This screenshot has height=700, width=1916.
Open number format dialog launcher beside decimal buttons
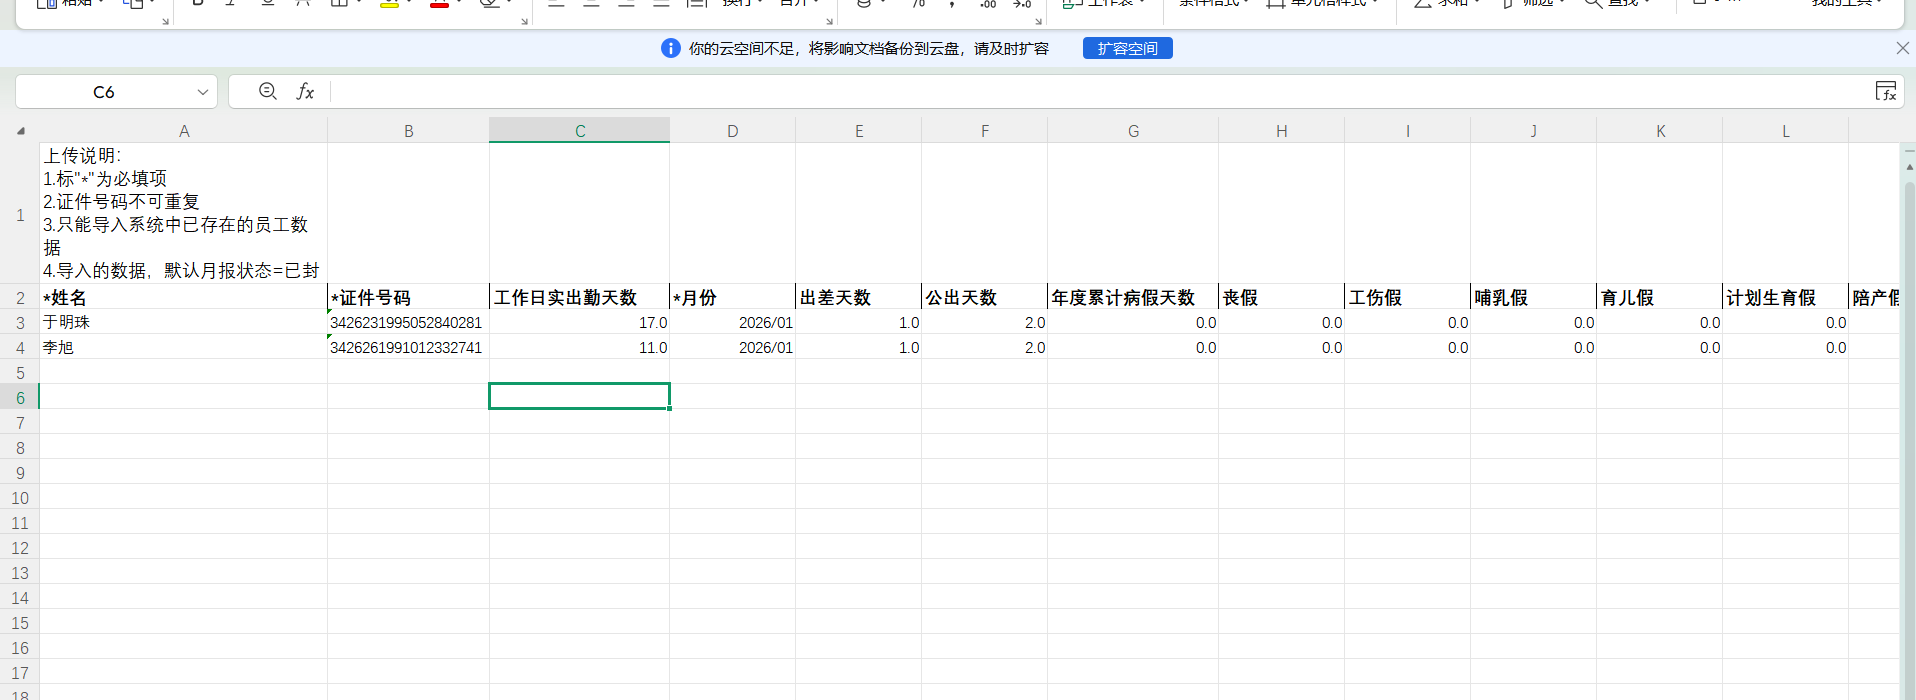point(1038,21)
